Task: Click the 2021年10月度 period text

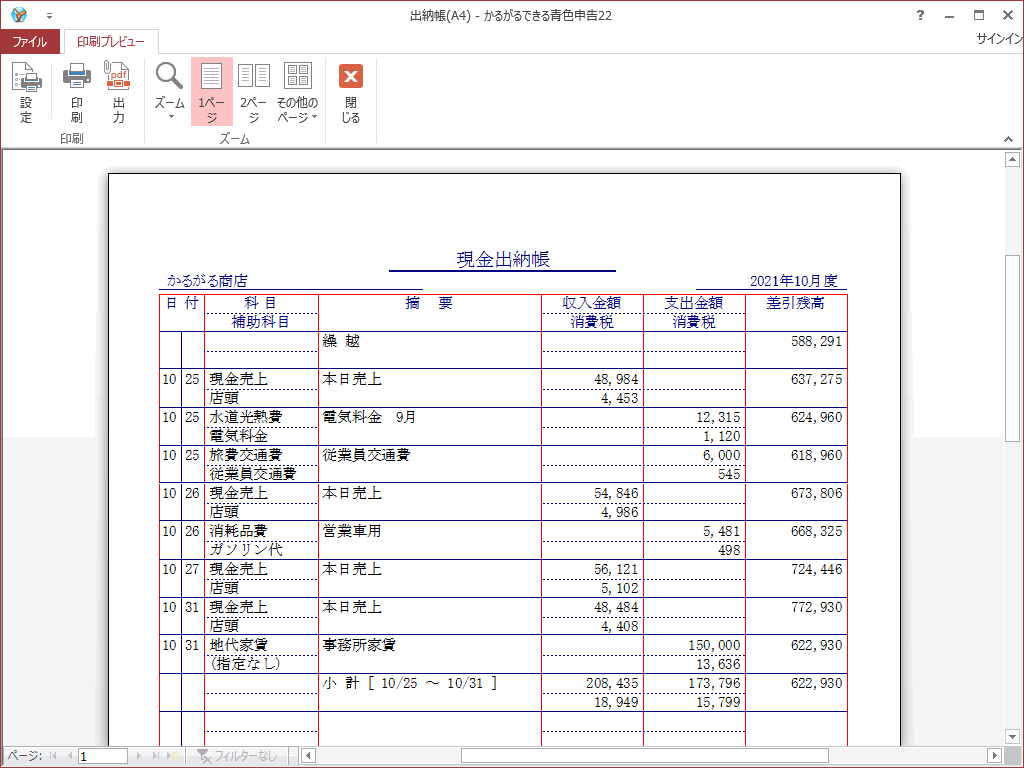Action: pos(793,281)
